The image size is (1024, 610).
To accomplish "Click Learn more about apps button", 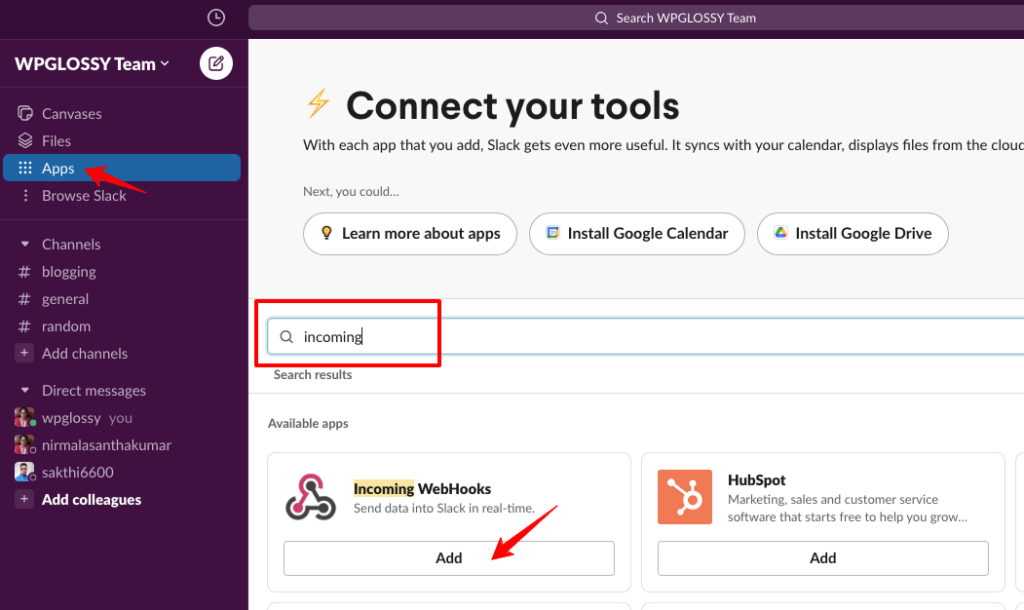I will [x=410, y=233].
